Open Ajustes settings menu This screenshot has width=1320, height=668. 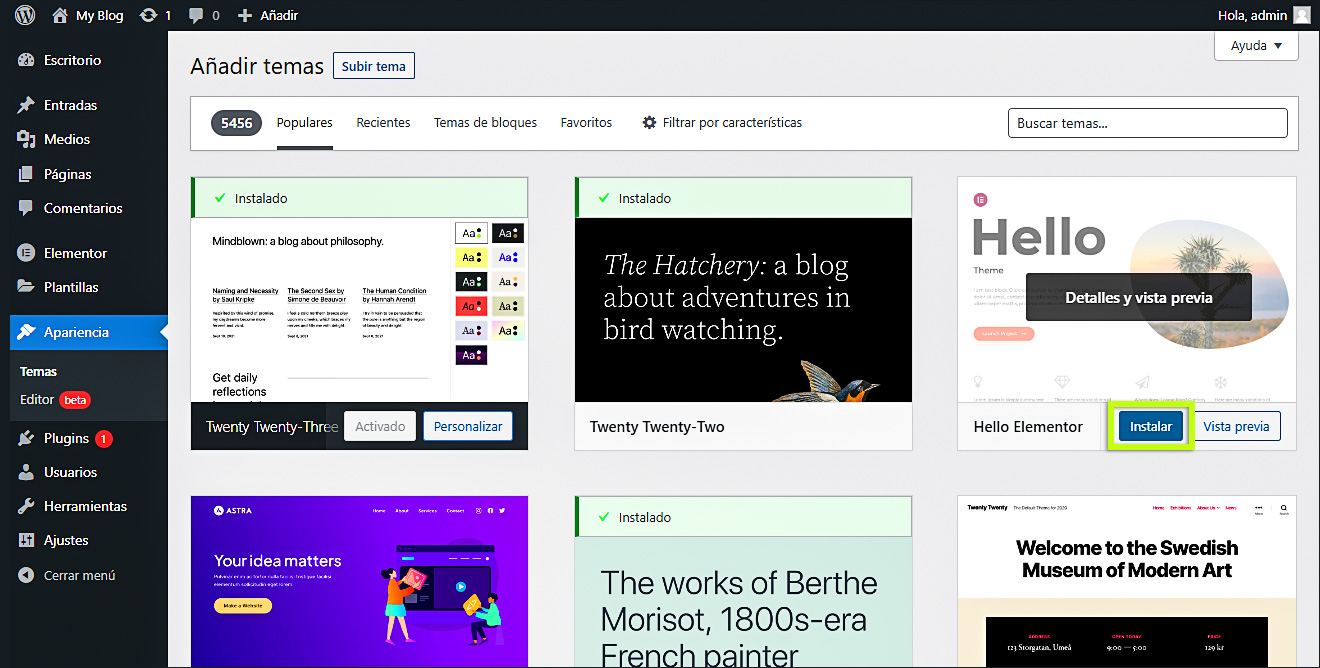66,540
